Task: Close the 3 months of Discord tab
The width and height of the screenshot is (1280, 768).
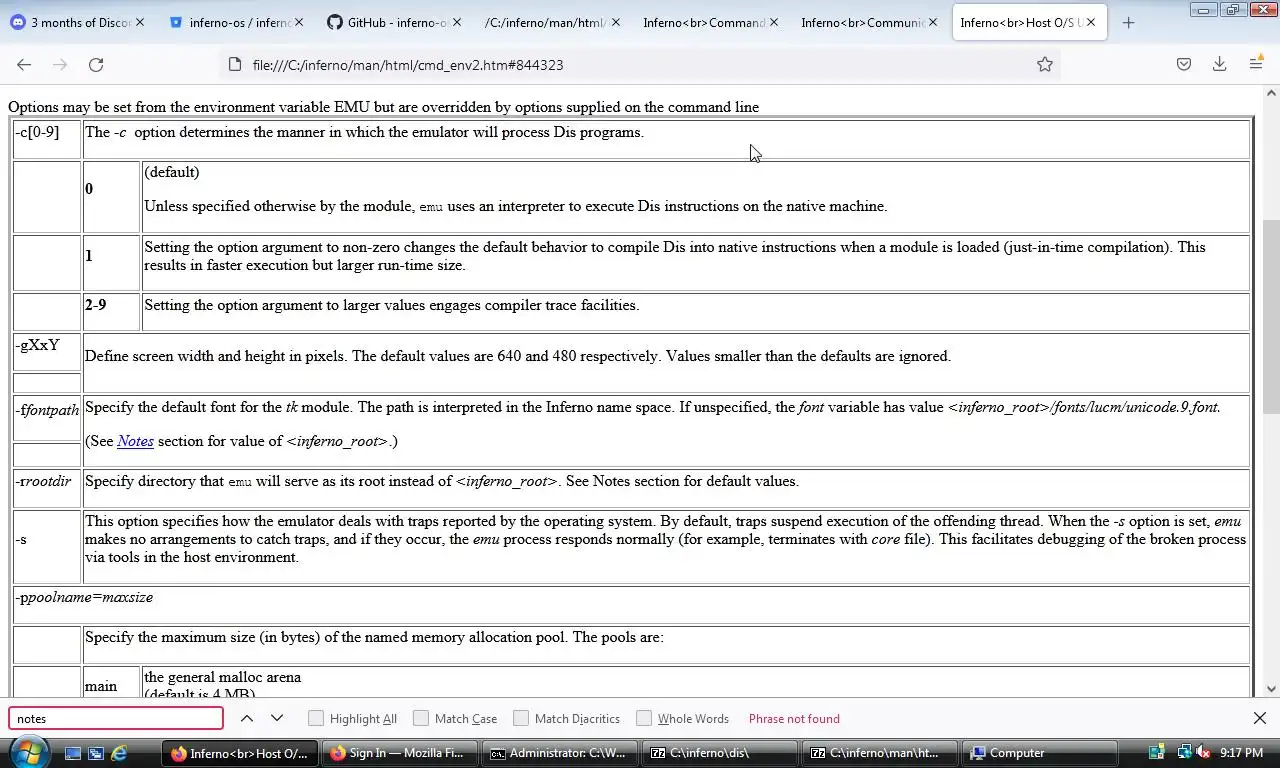Action: tap(140, 22)
